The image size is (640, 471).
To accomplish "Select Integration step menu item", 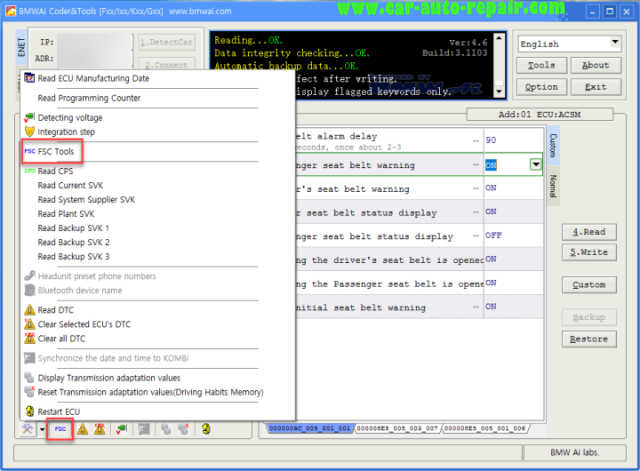I will [66, 132].
